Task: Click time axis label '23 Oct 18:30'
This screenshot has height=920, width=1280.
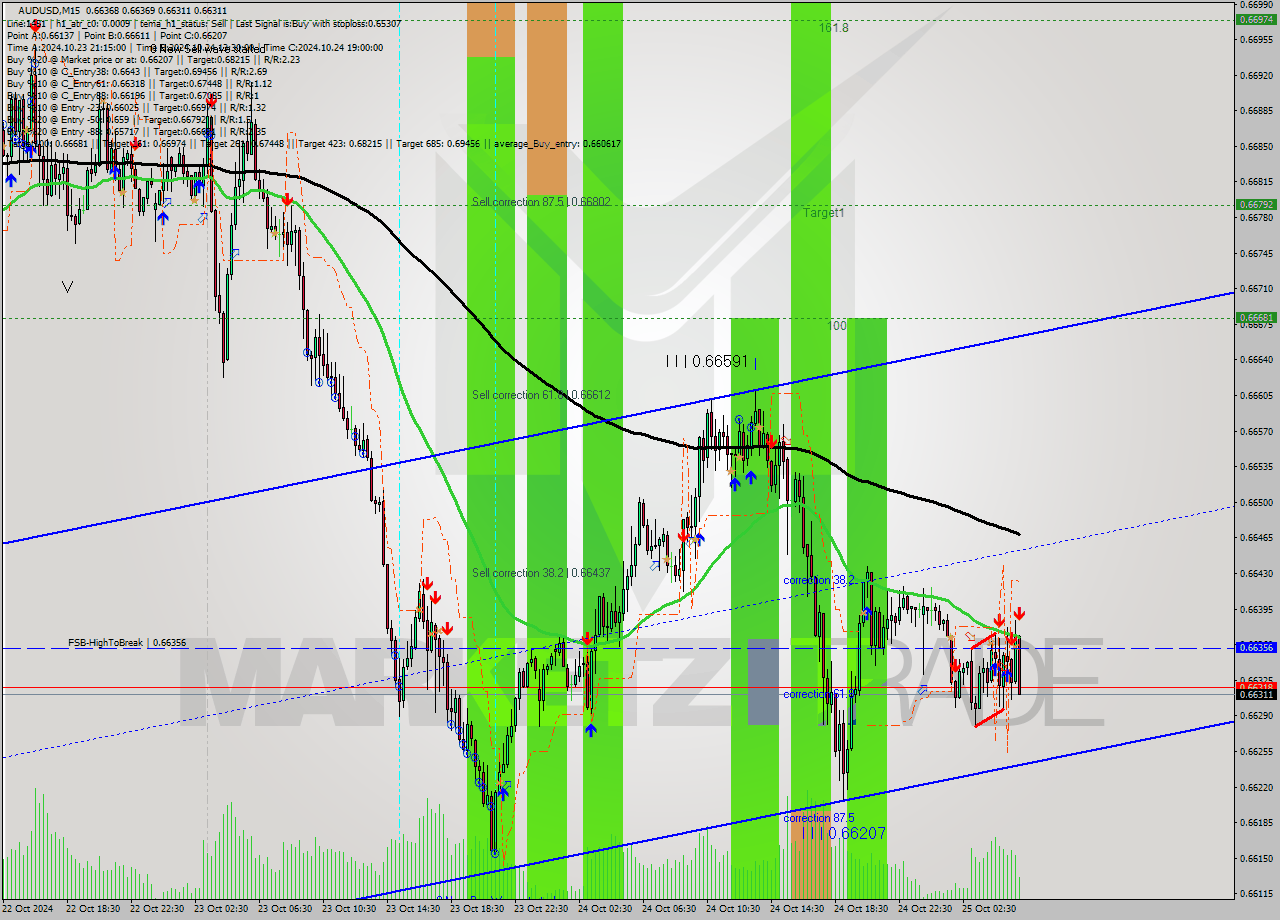Action: pyautogui.click(x=478, y=908)
